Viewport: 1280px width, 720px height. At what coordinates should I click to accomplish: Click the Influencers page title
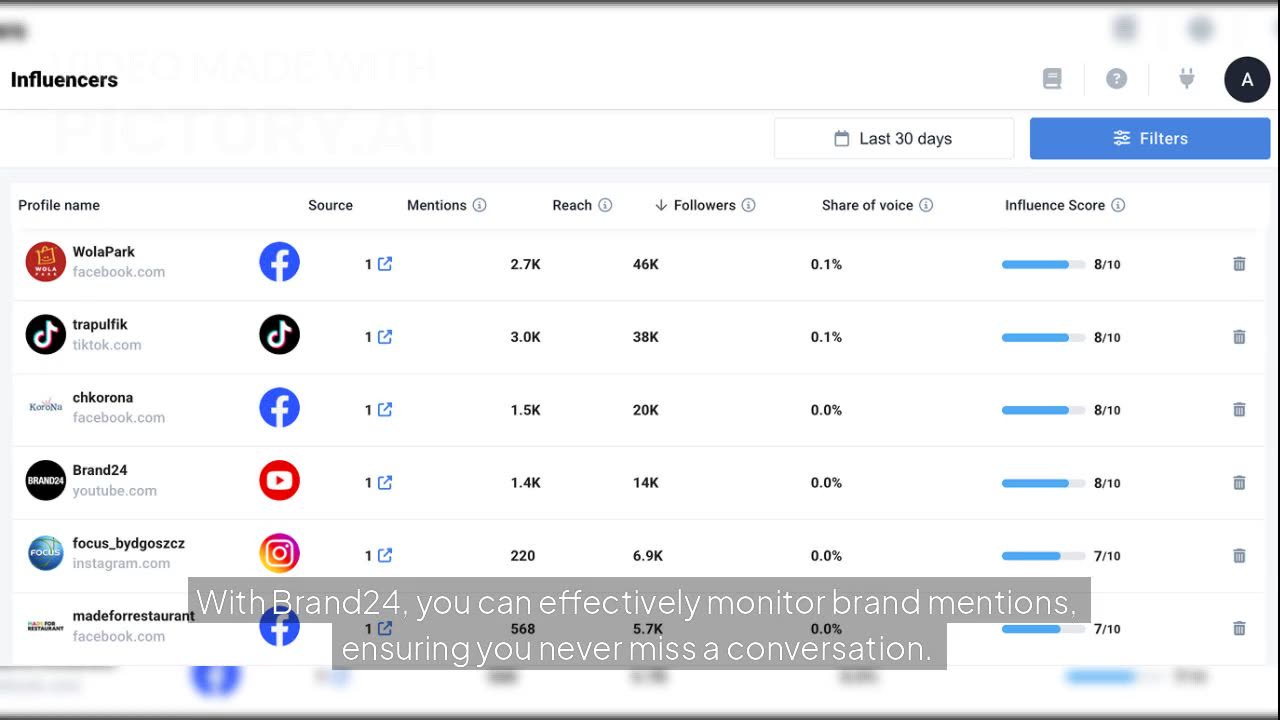[64, 80]
